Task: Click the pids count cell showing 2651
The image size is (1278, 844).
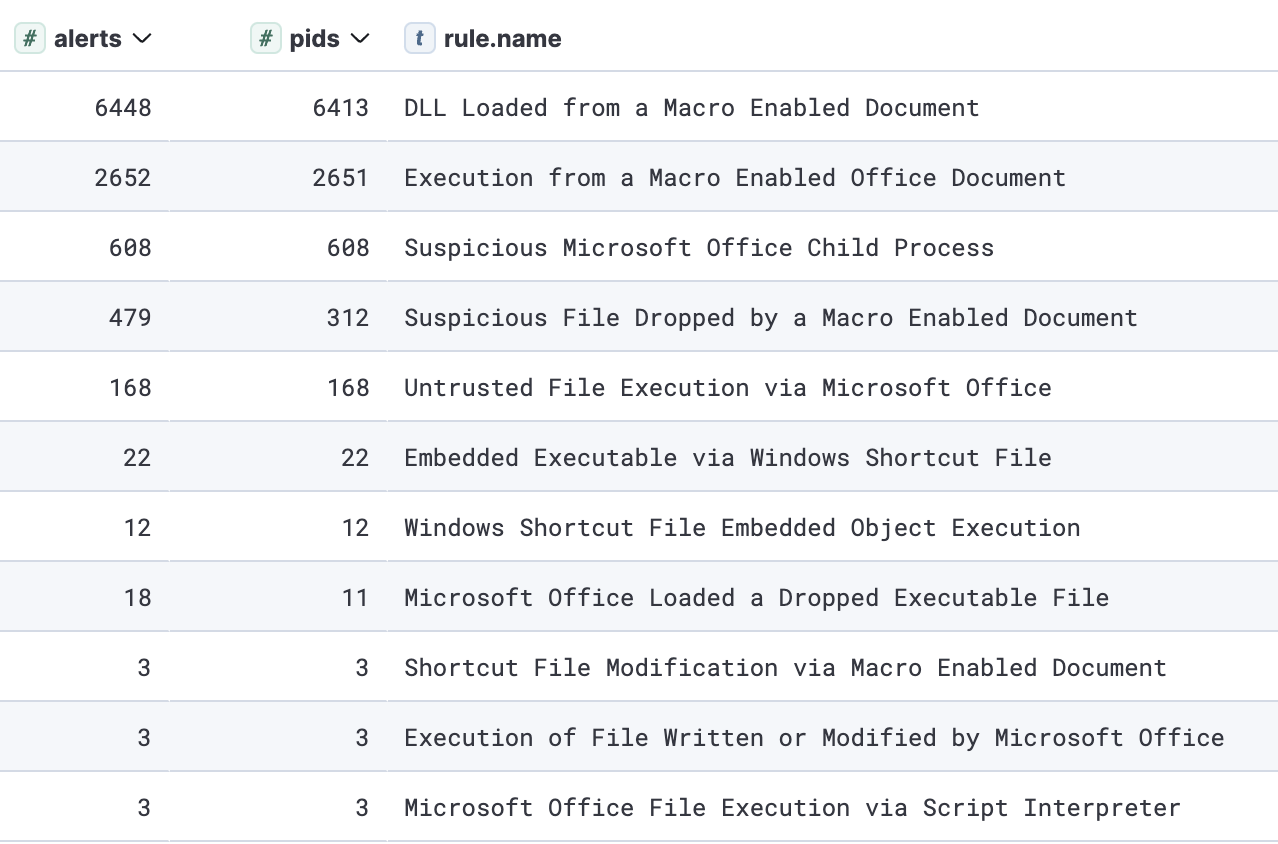Action: coord(340,178)
